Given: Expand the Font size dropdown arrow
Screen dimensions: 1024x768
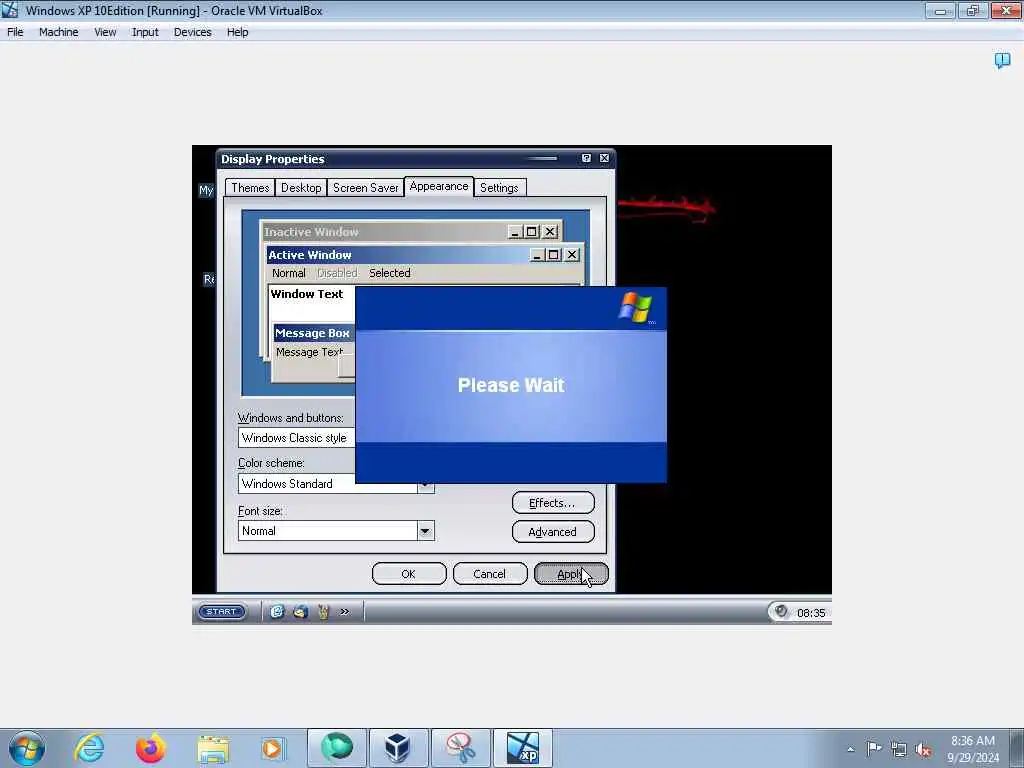Looking at the screenshot, I should (x=425, y=531).
